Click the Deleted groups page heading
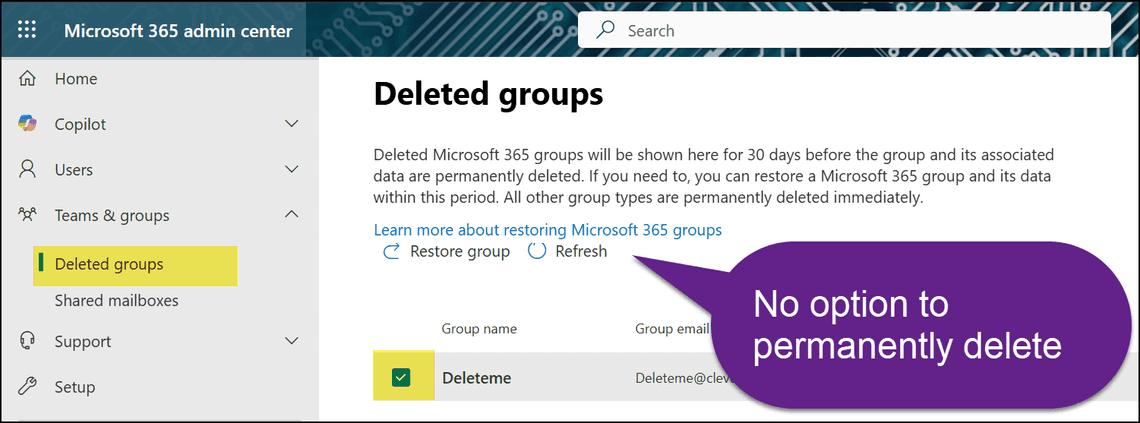 [x=489, y=95]
